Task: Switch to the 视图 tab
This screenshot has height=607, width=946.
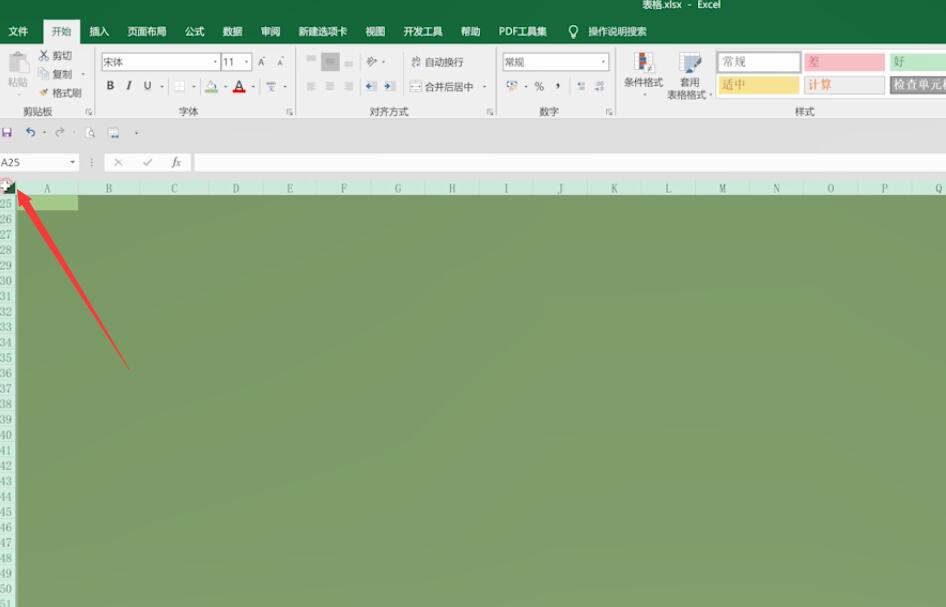Action: [375, 31]
